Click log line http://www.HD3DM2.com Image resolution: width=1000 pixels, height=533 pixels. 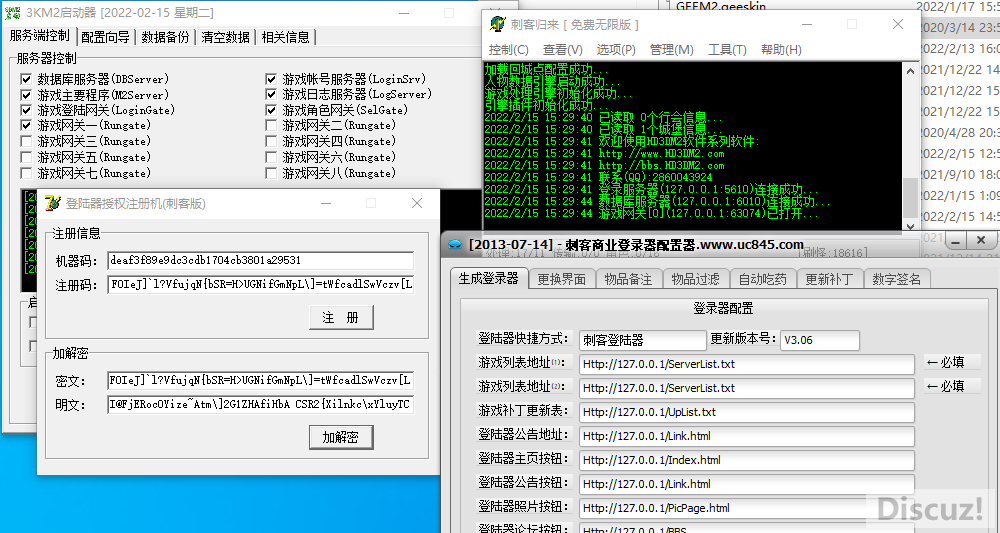[x=661, y=154]
